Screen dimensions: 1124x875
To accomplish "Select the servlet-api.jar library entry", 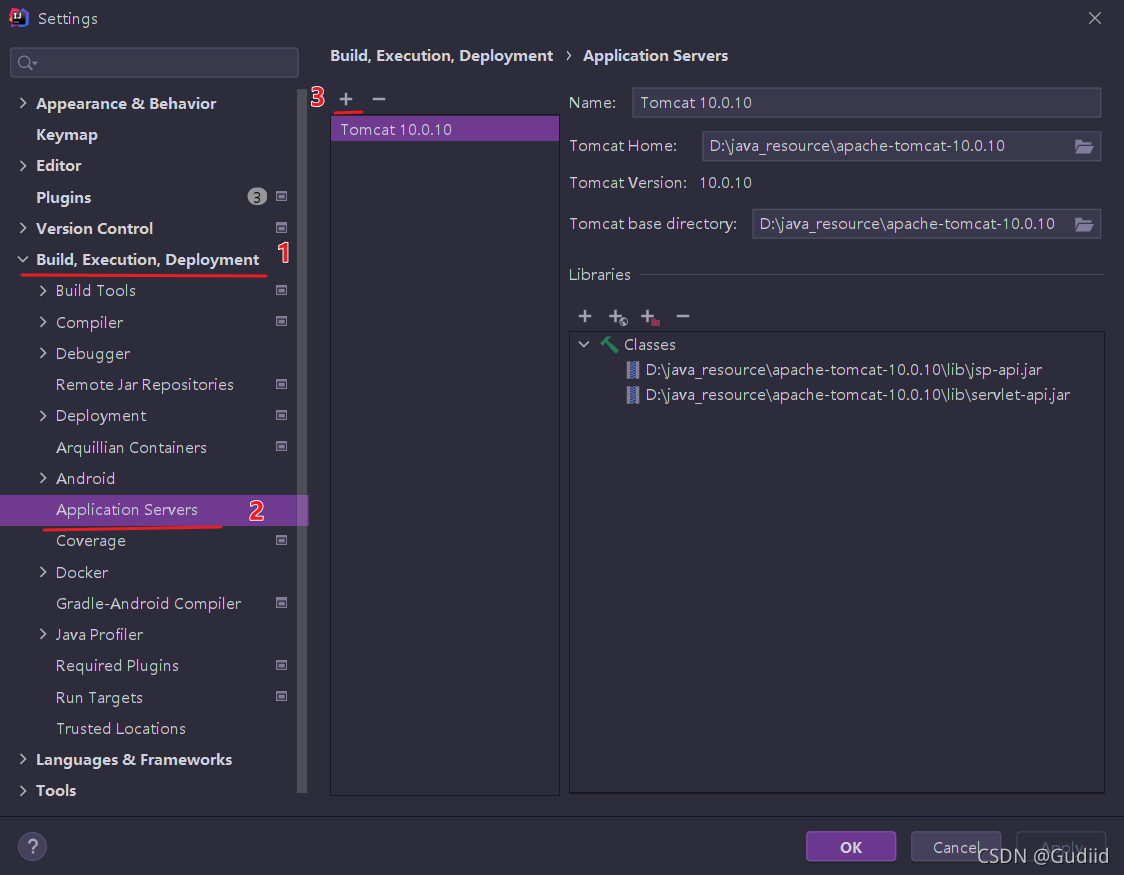I will [x=848, y=395].
